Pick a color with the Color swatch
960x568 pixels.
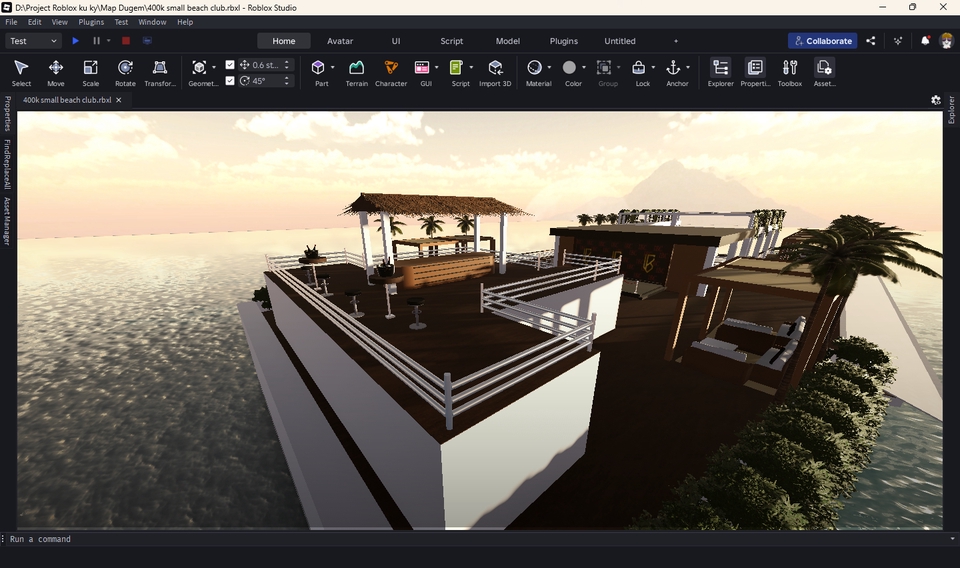point(569,68)
